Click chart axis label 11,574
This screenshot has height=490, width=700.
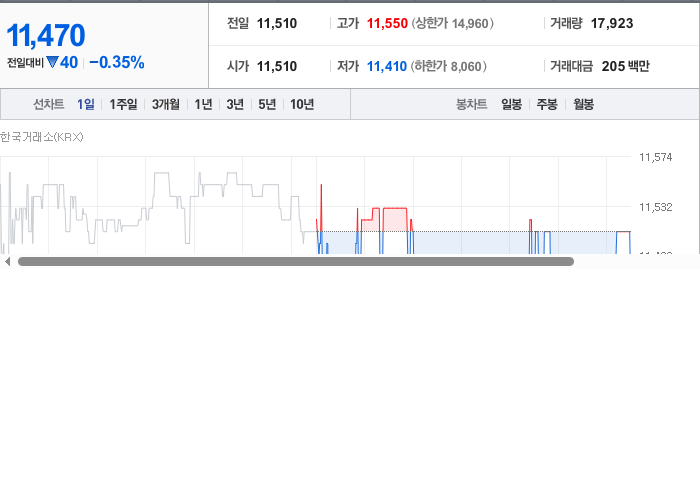(x=656, y=157)
